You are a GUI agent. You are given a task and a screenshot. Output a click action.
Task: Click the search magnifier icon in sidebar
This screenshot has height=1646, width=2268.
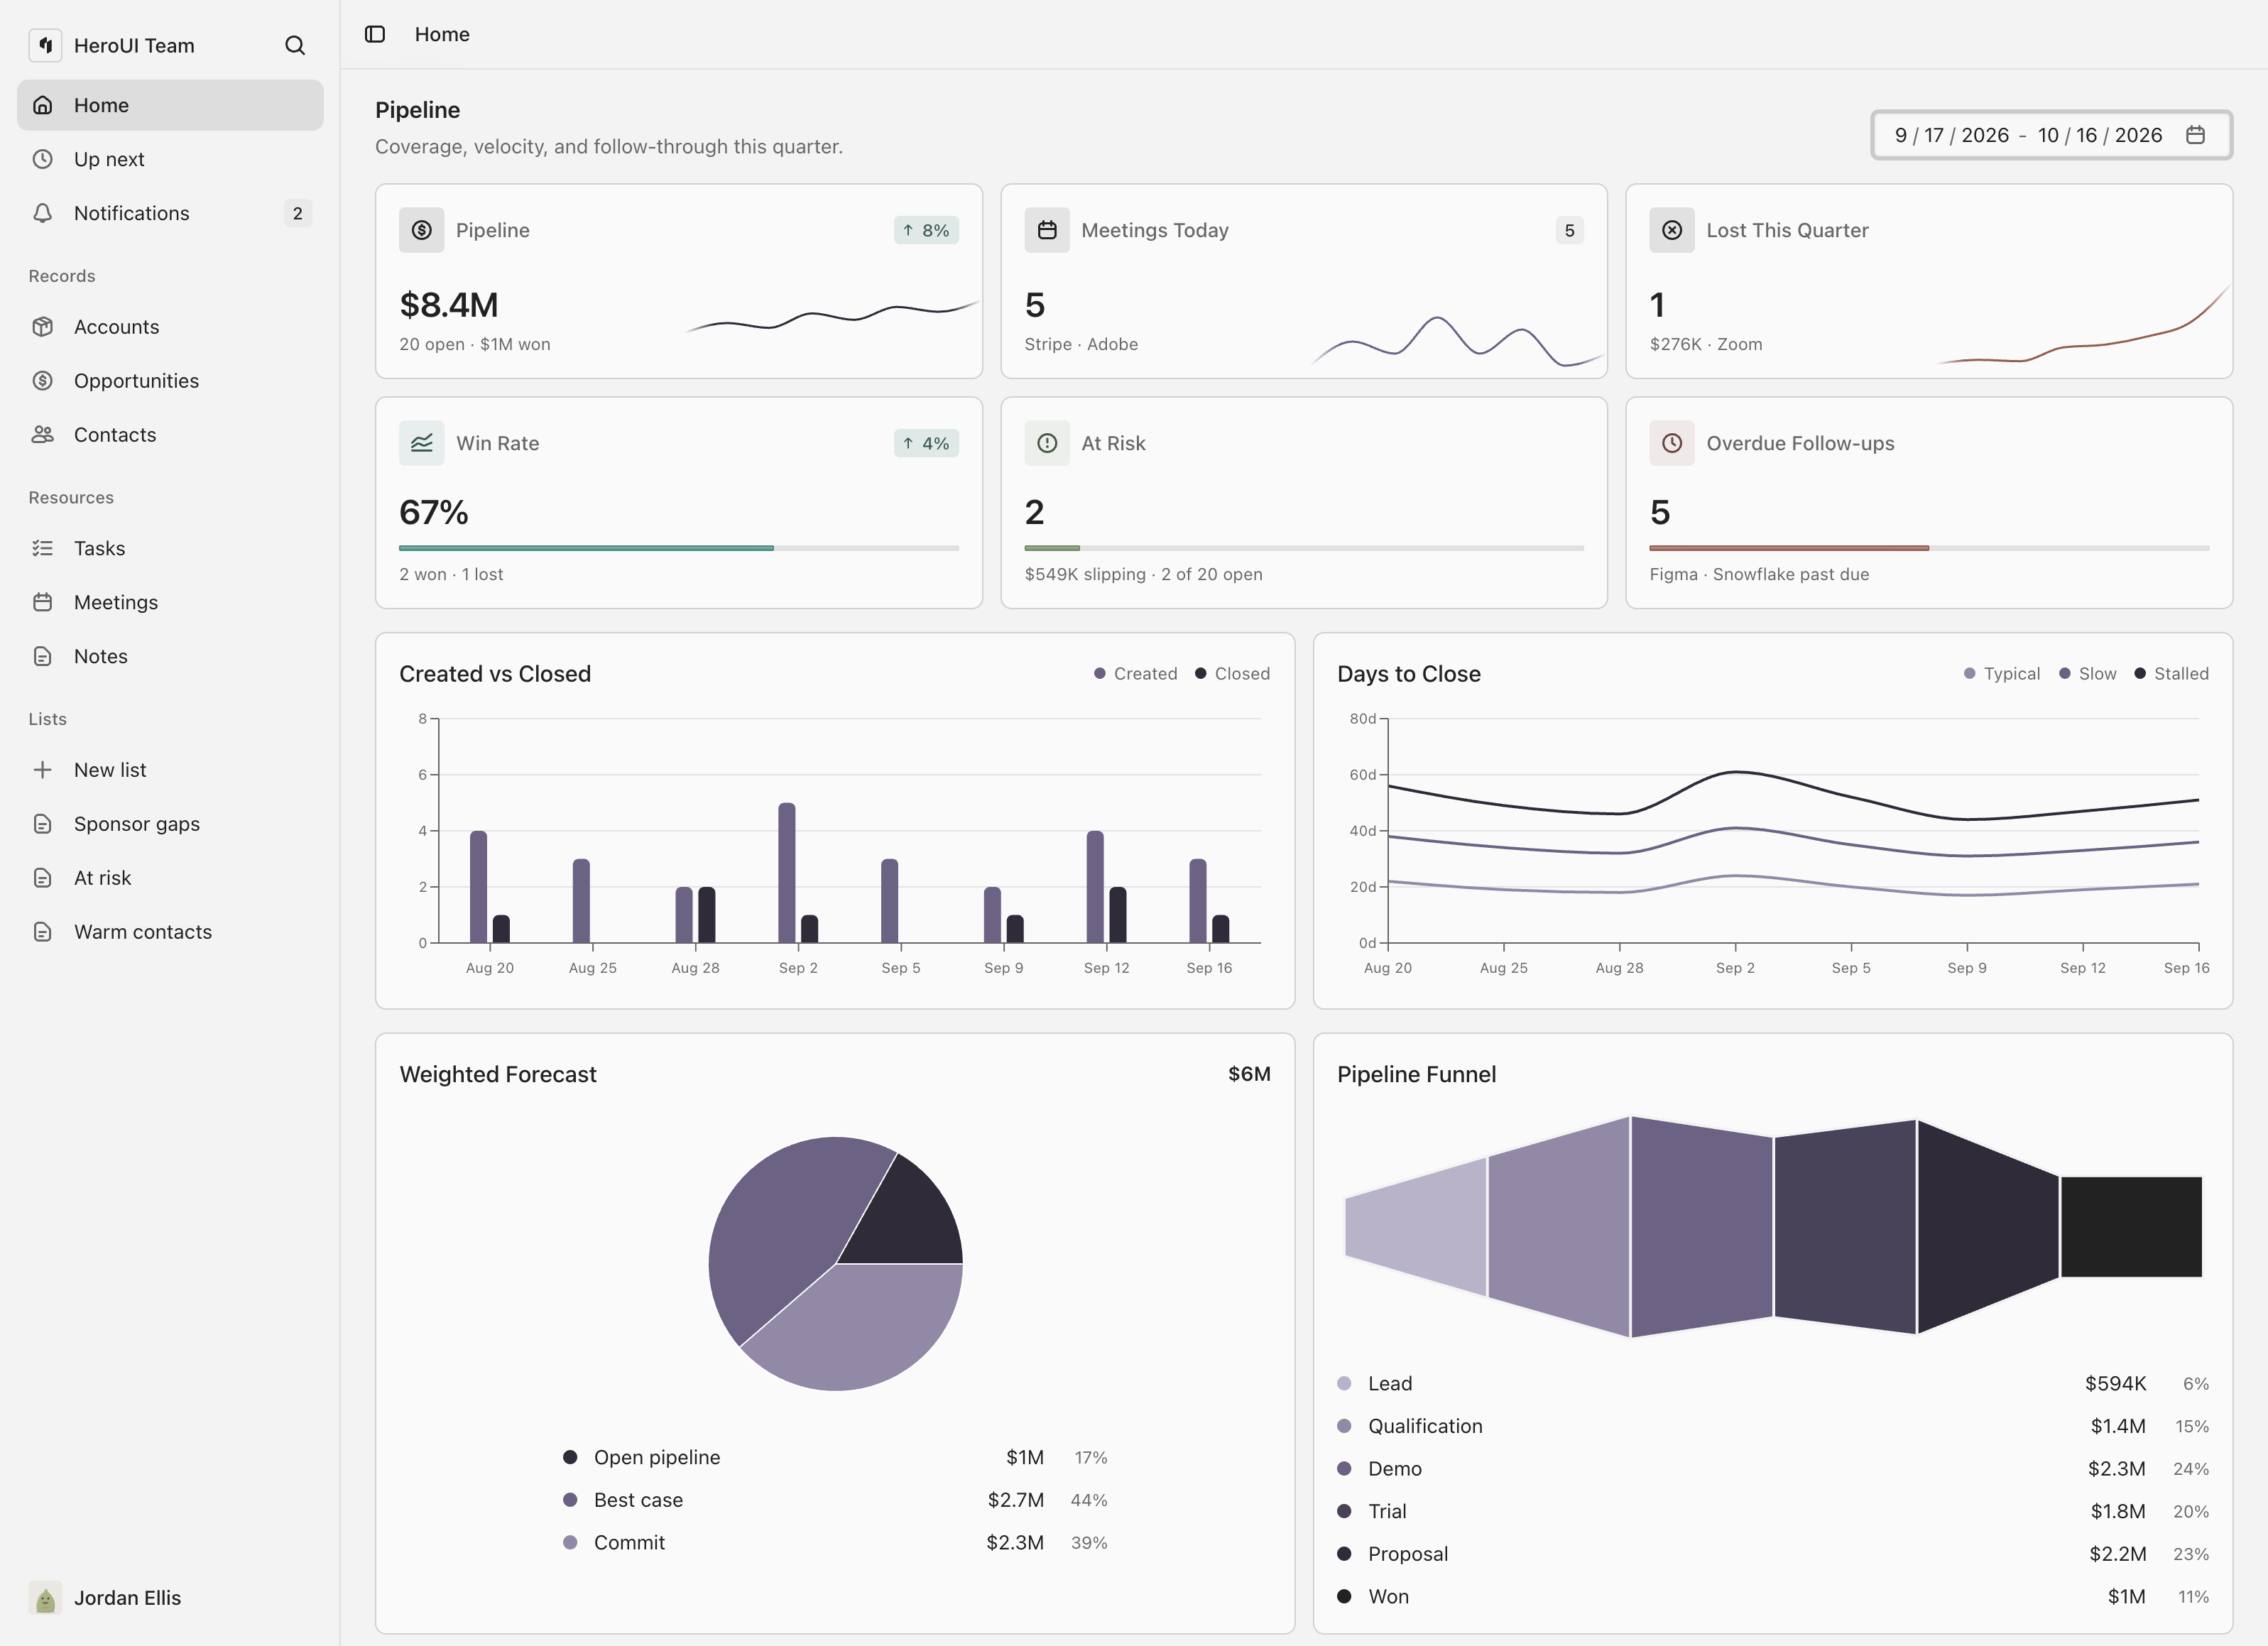(294, 45)
